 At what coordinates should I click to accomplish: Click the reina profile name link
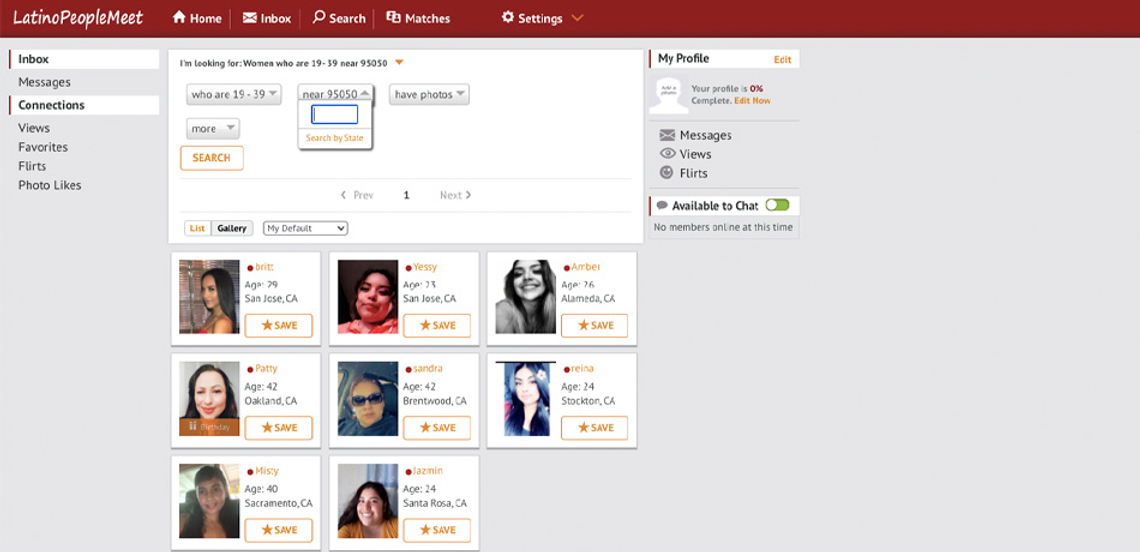[x=582, y=369]
